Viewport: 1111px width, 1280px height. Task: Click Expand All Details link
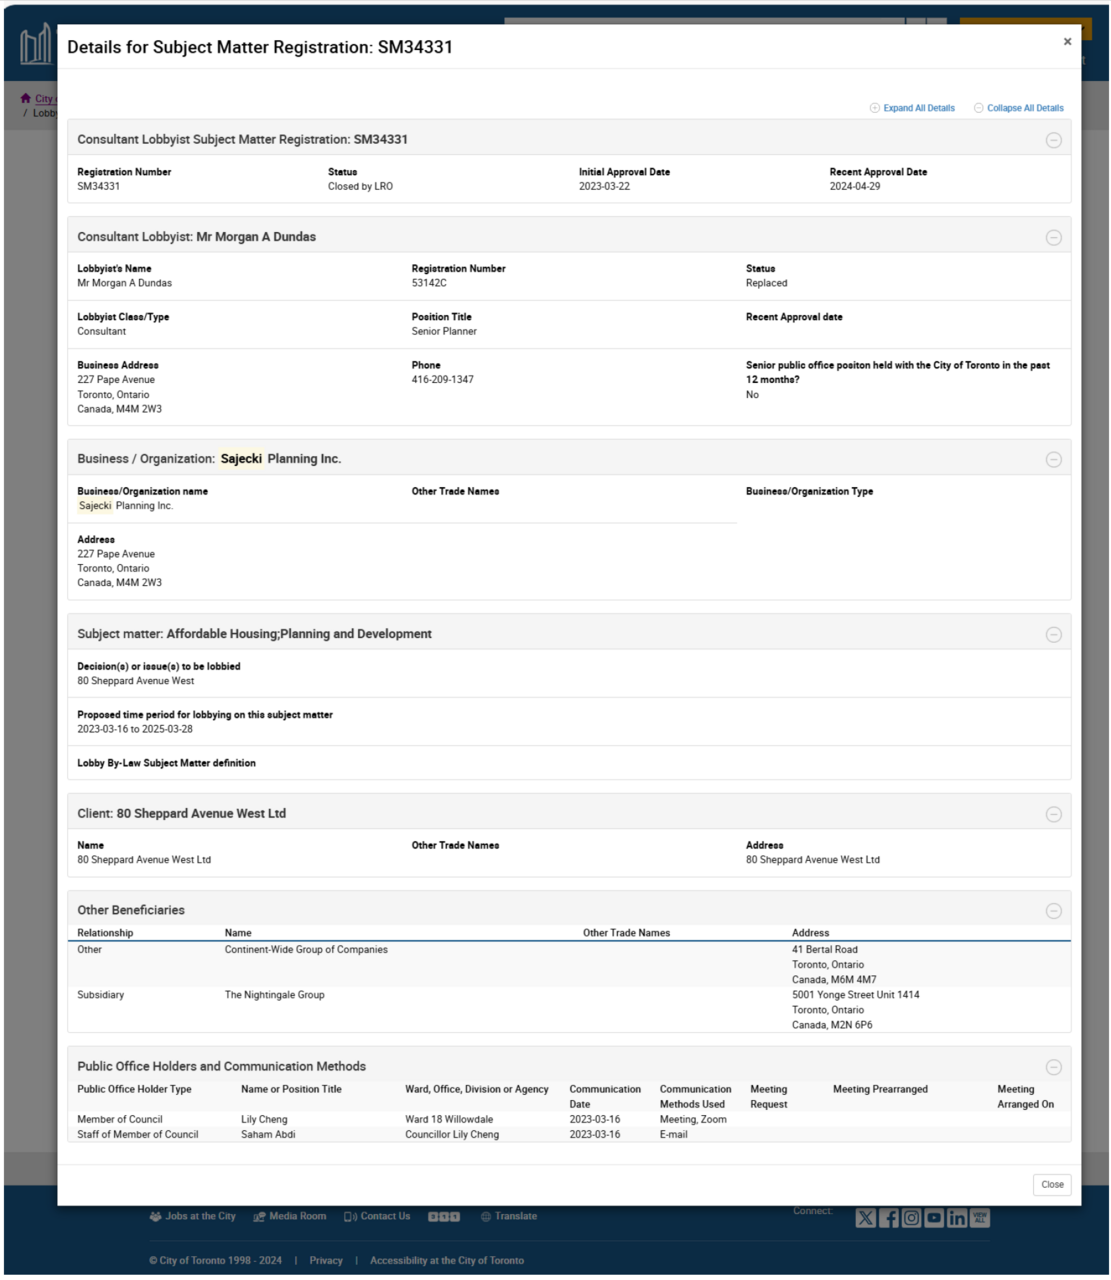(x=918, y=108)
